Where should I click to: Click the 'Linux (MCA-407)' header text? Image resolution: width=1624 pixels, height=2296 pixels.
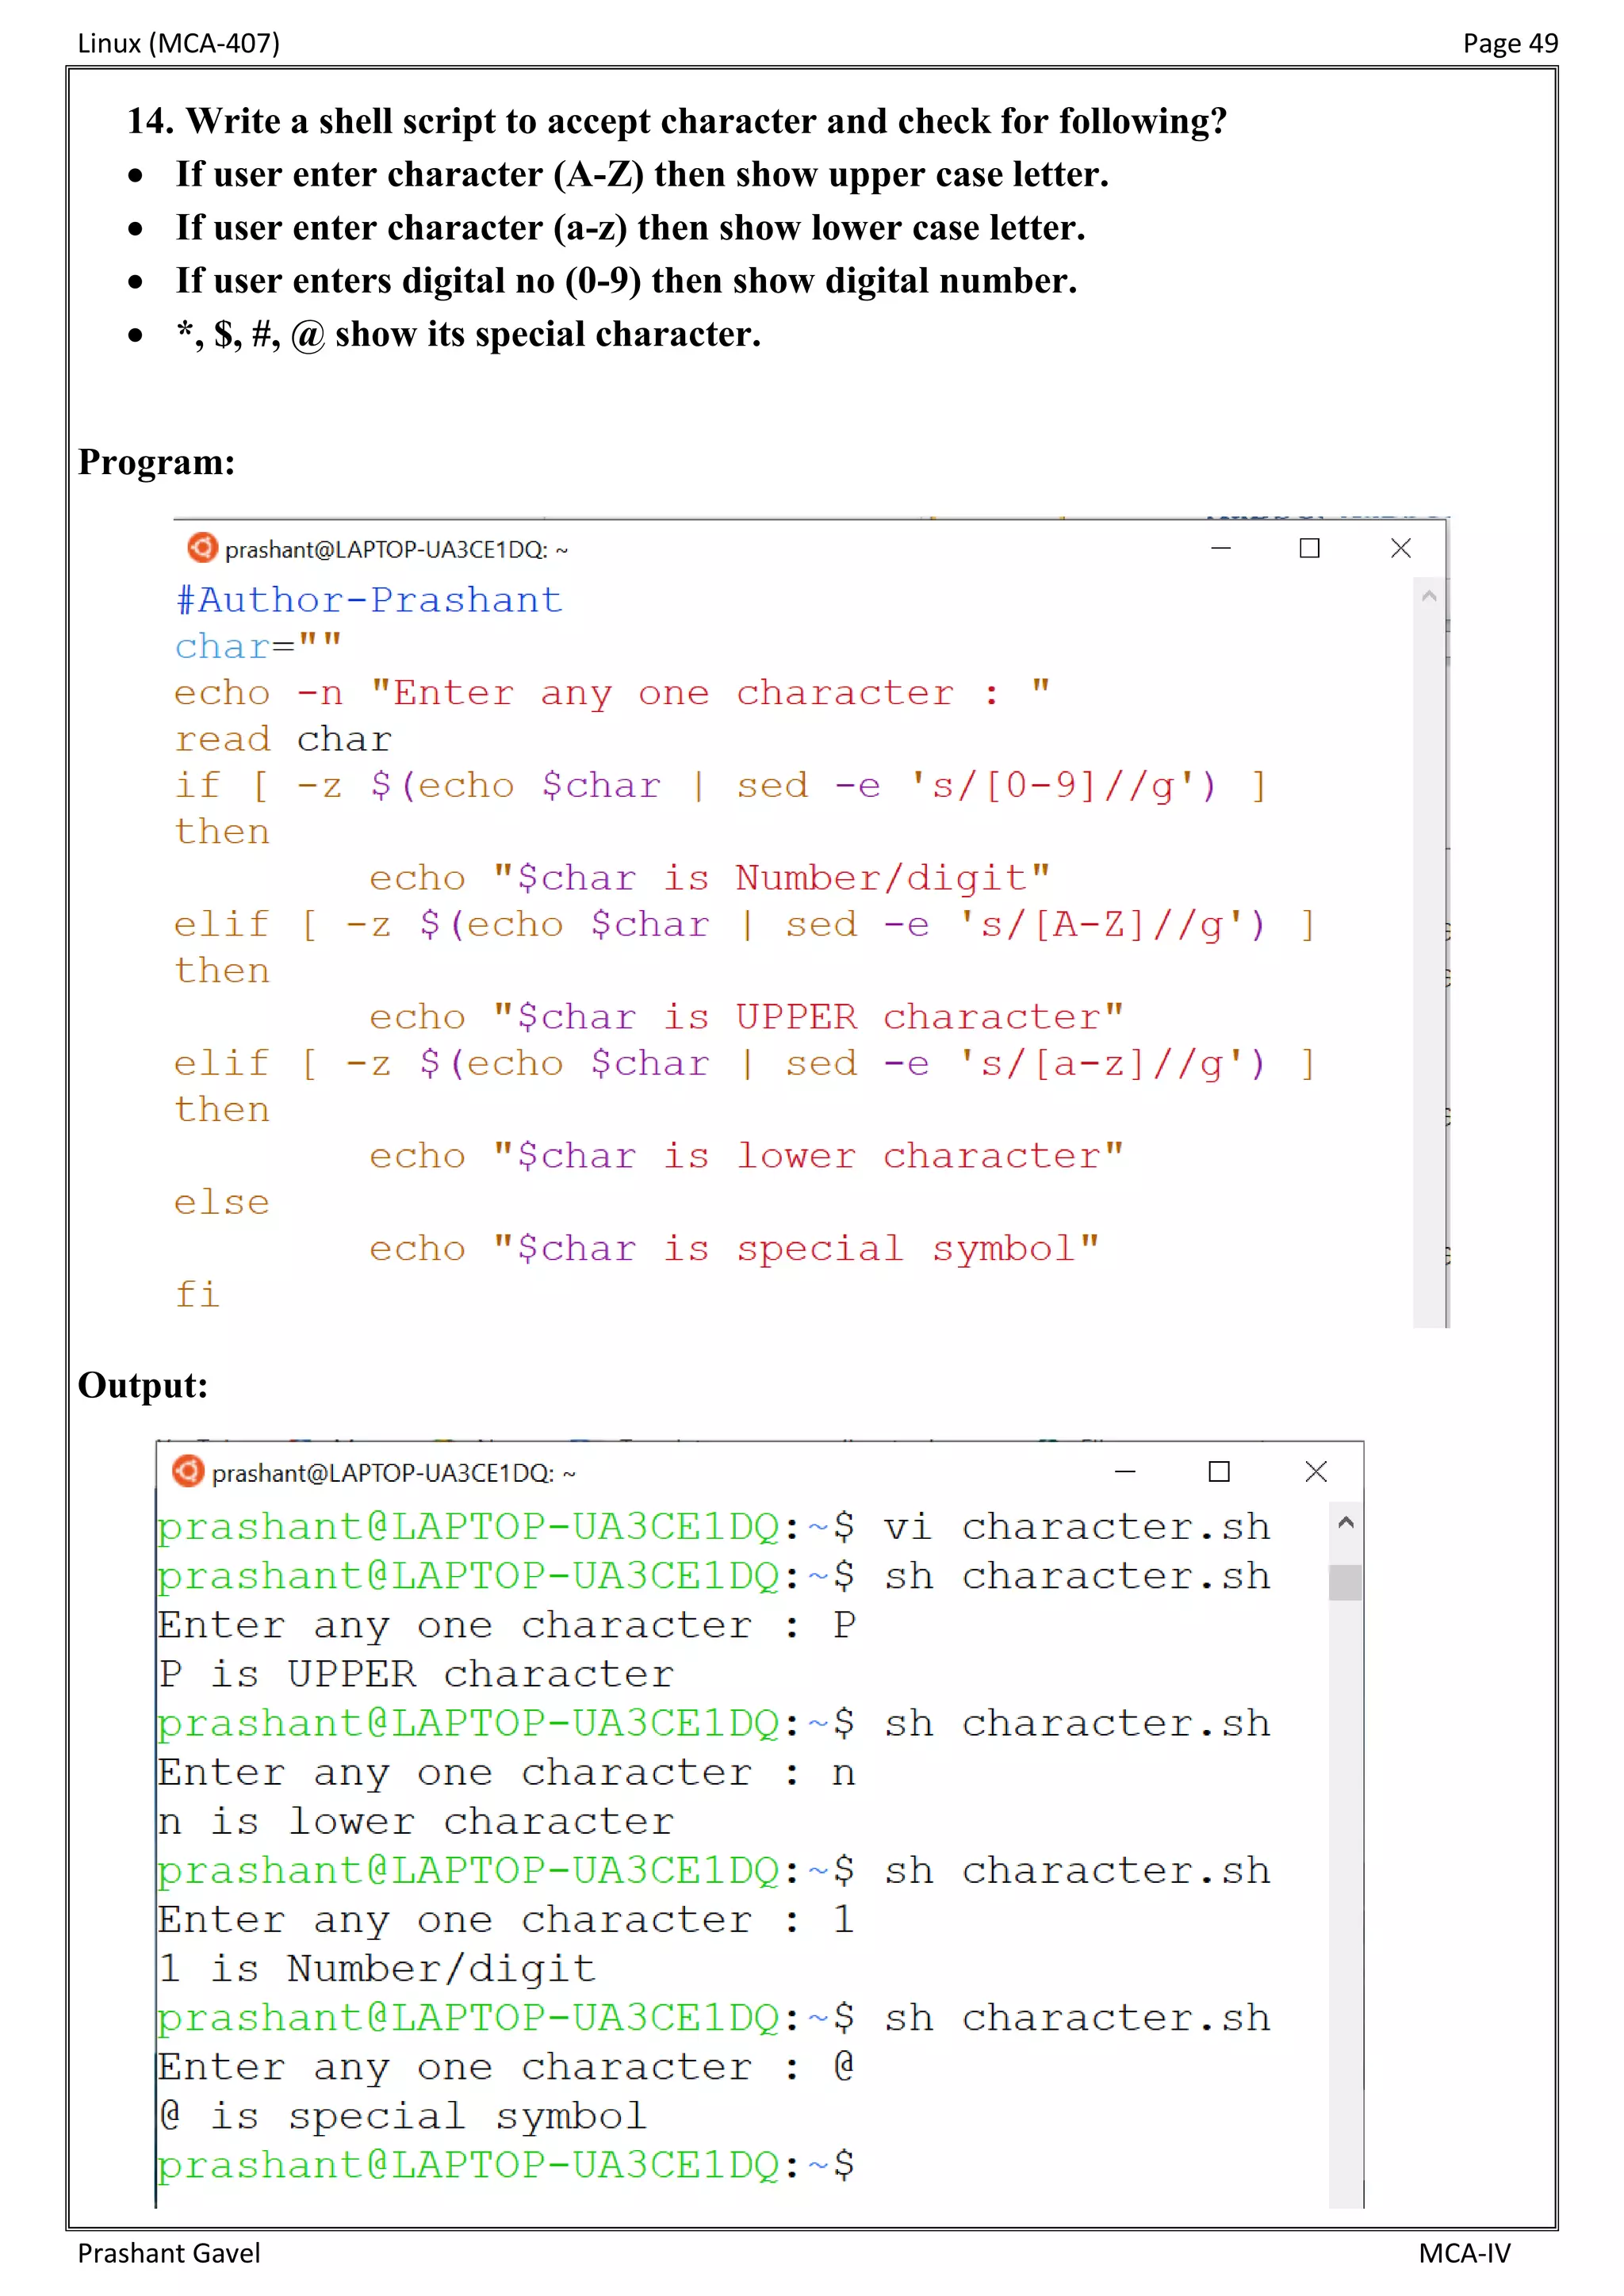pos(179,43)
